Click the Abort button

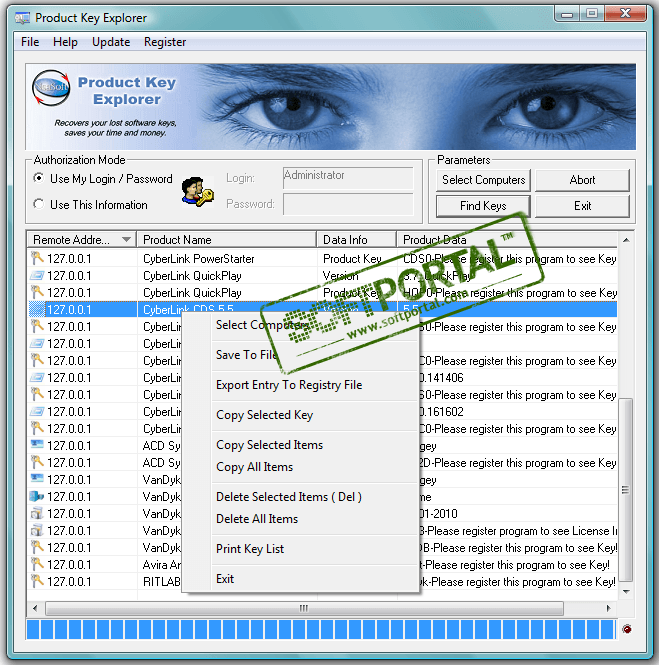pos(582,180)
